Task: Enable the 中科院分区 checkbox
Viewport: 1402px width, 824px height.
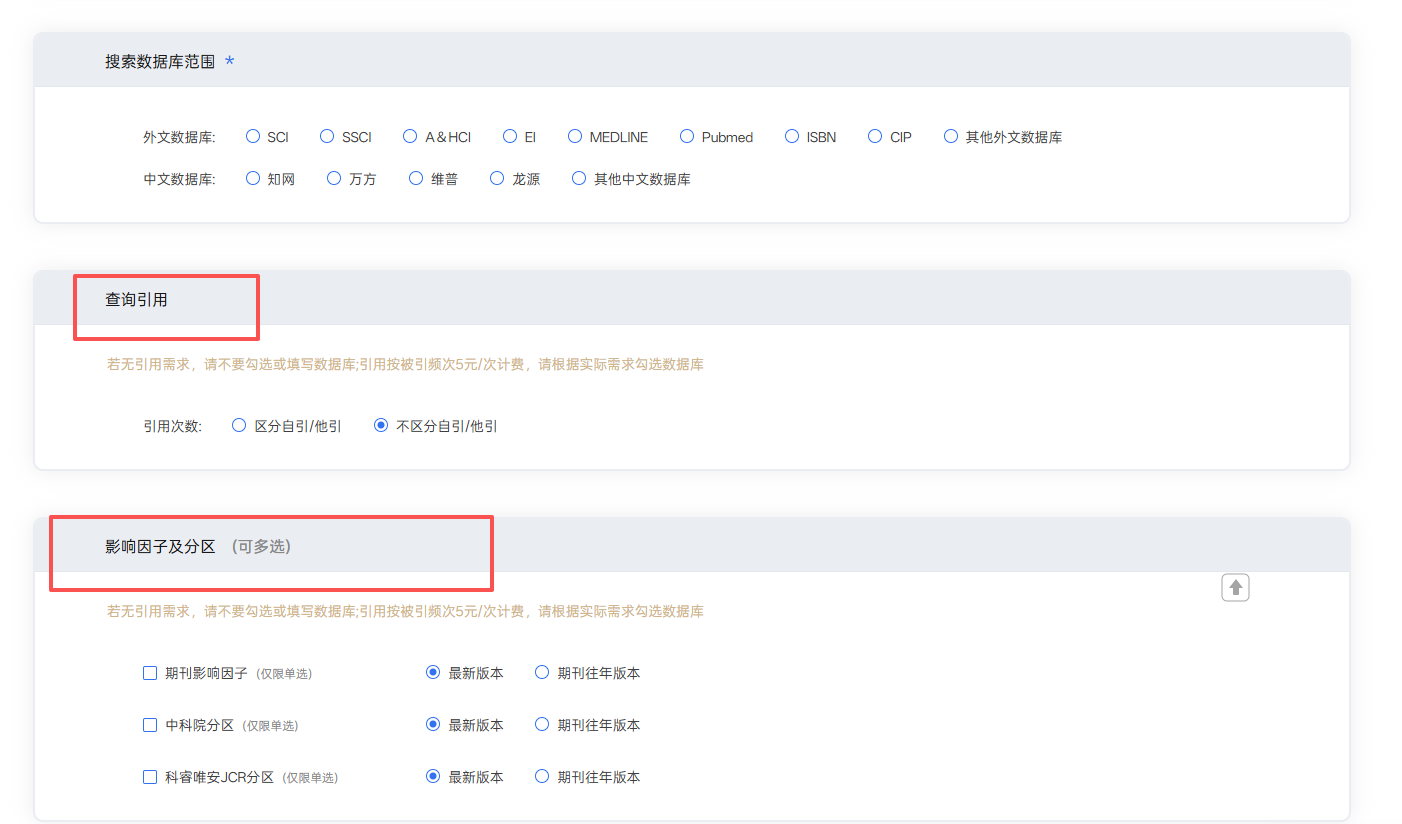Action: (150, 724)
